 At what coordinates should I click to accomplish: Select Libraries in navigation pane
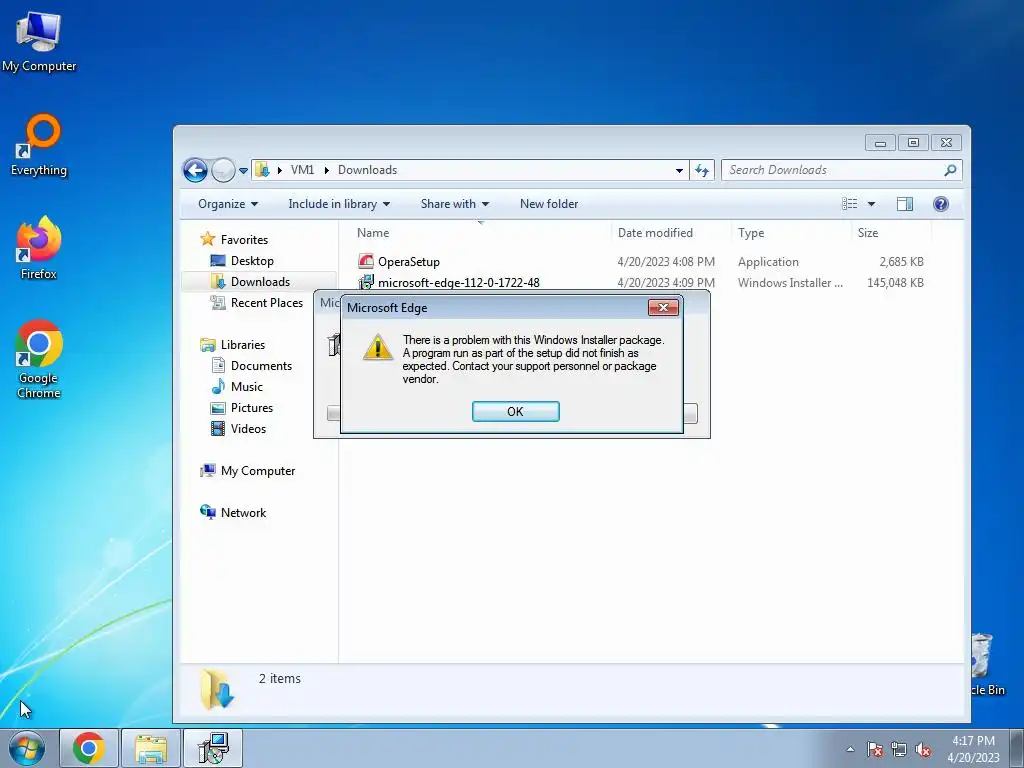click(242, 345)
